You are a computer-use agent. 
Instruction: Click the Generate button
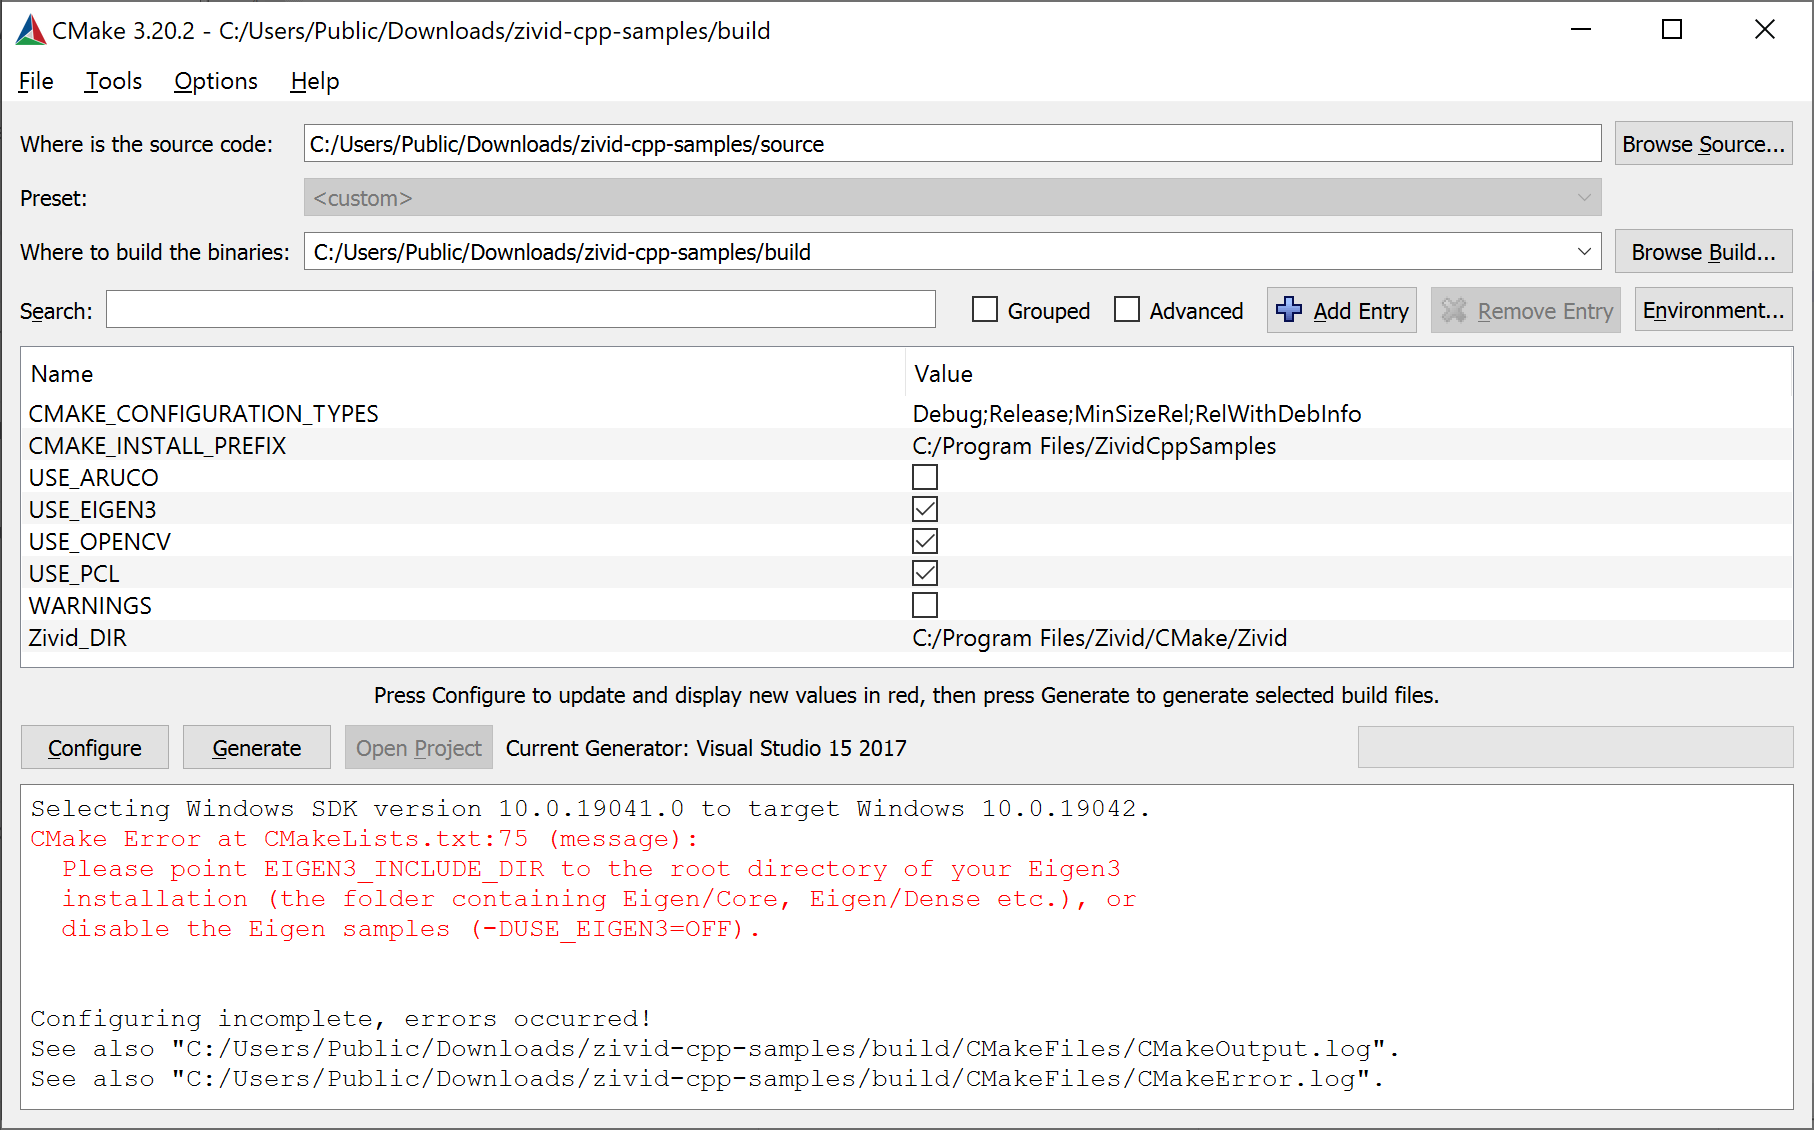pyautogui.click(x=257, y=748)
